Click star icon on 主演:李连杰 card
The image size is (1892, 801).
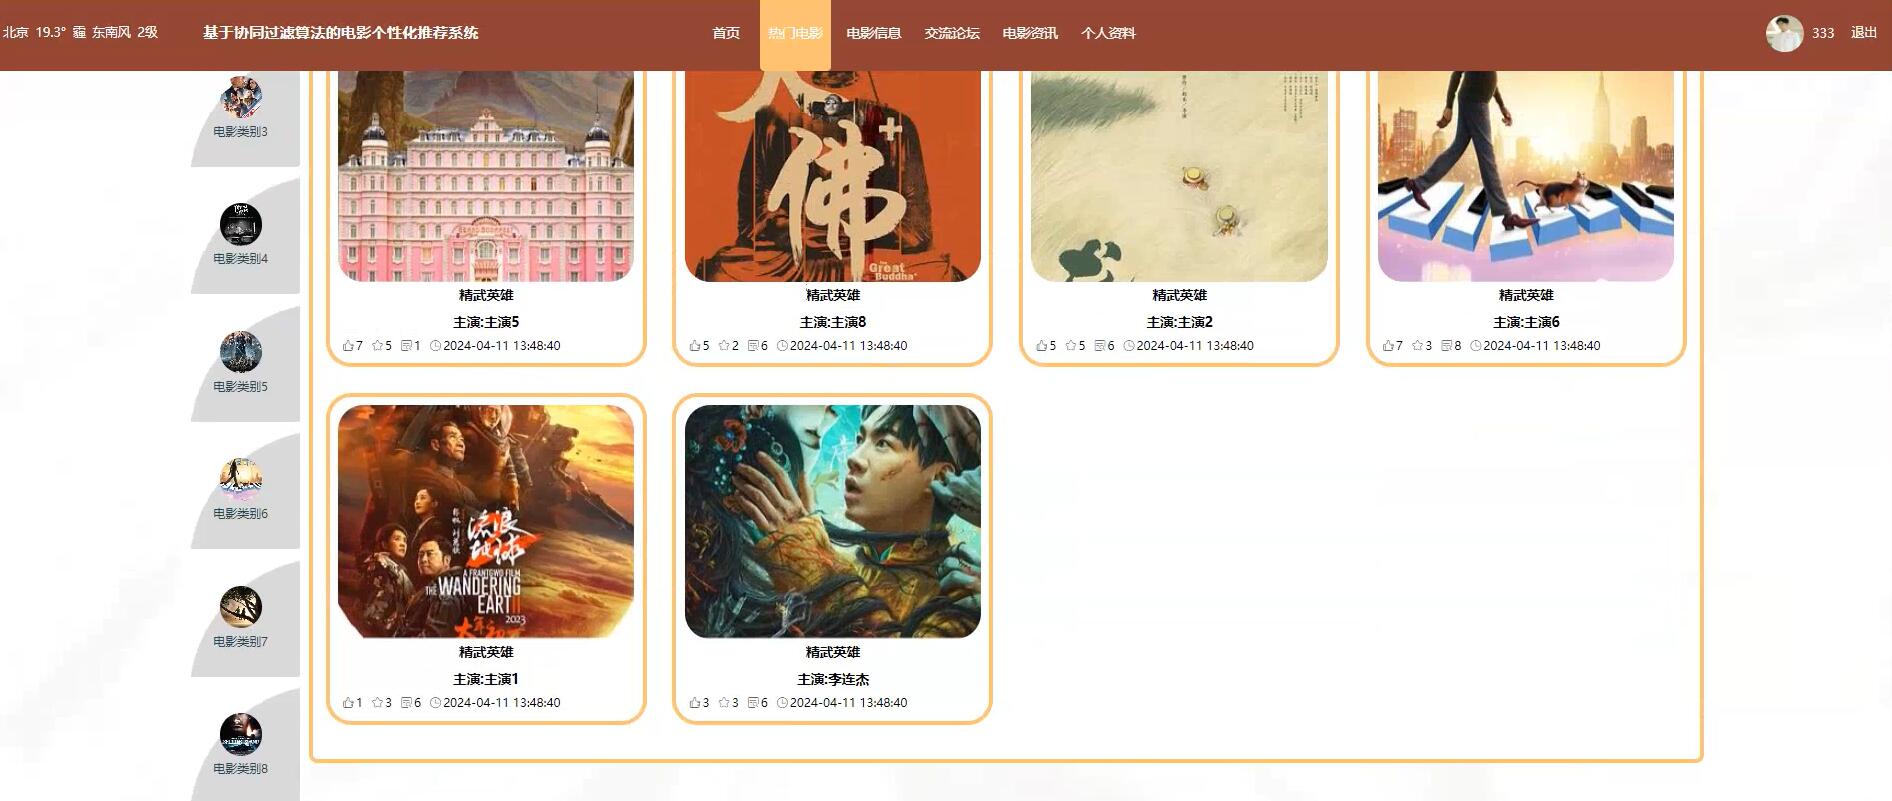point(724,703)
